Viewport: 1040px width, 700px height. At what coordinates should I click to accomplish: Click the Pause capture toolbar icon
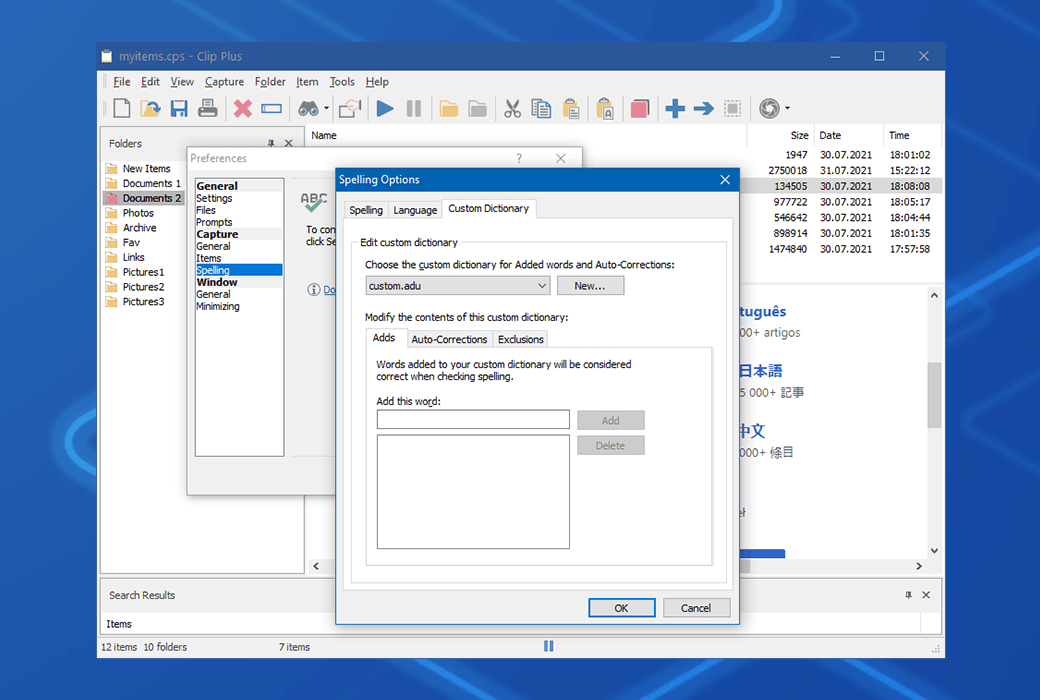[x=413, y=108]
